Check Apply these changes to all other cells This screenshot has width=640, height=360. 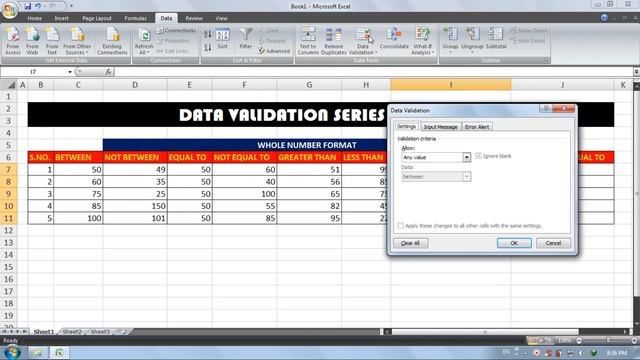click(400, 226)
